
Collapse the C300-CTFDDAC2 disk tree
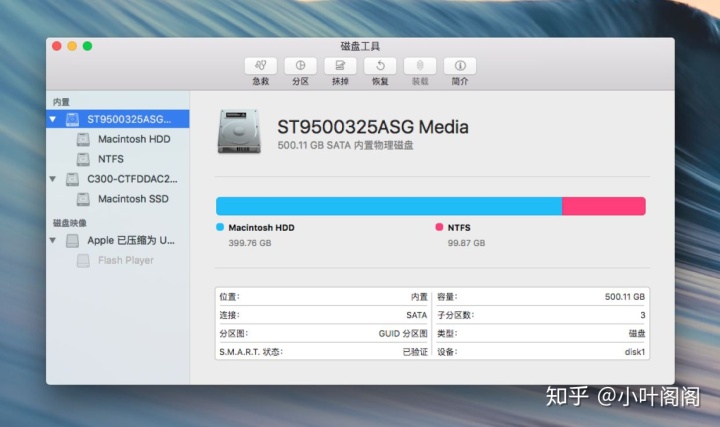[53, 179]
